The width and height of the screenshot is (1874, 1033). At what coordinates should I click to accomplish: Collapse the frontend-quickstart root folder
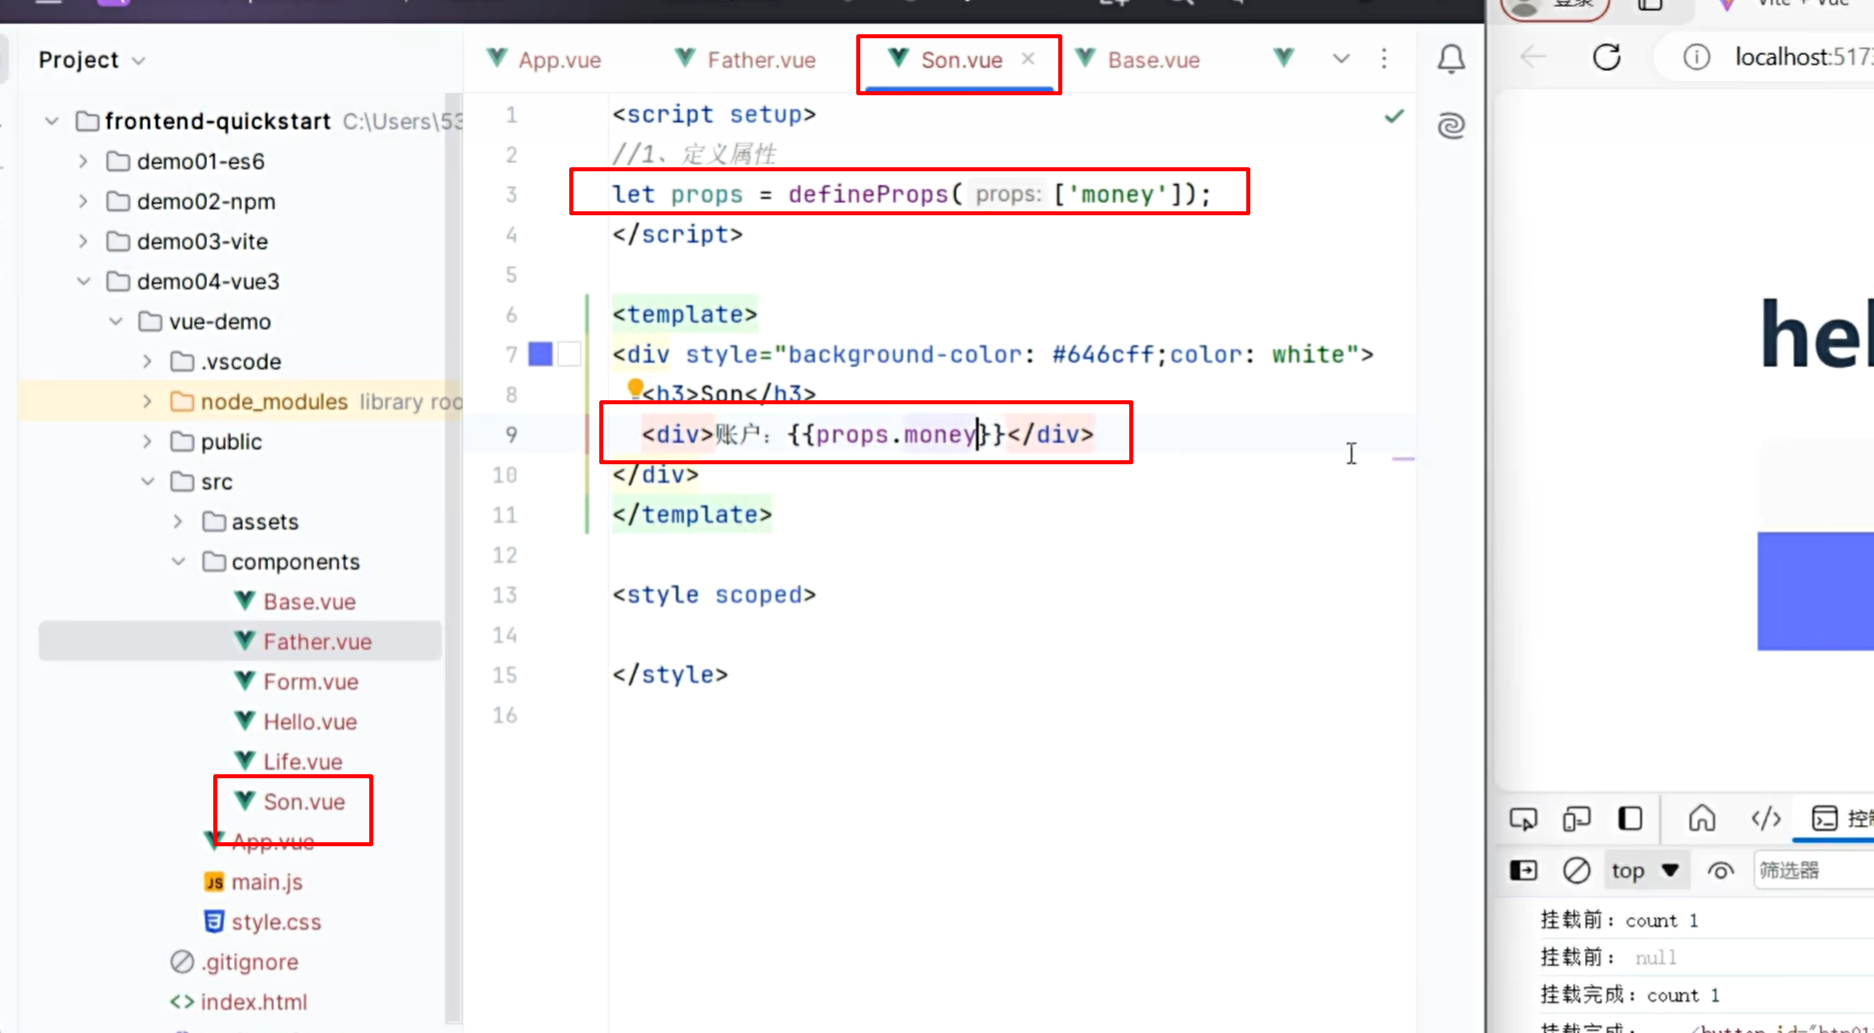(x=51, y=121)
